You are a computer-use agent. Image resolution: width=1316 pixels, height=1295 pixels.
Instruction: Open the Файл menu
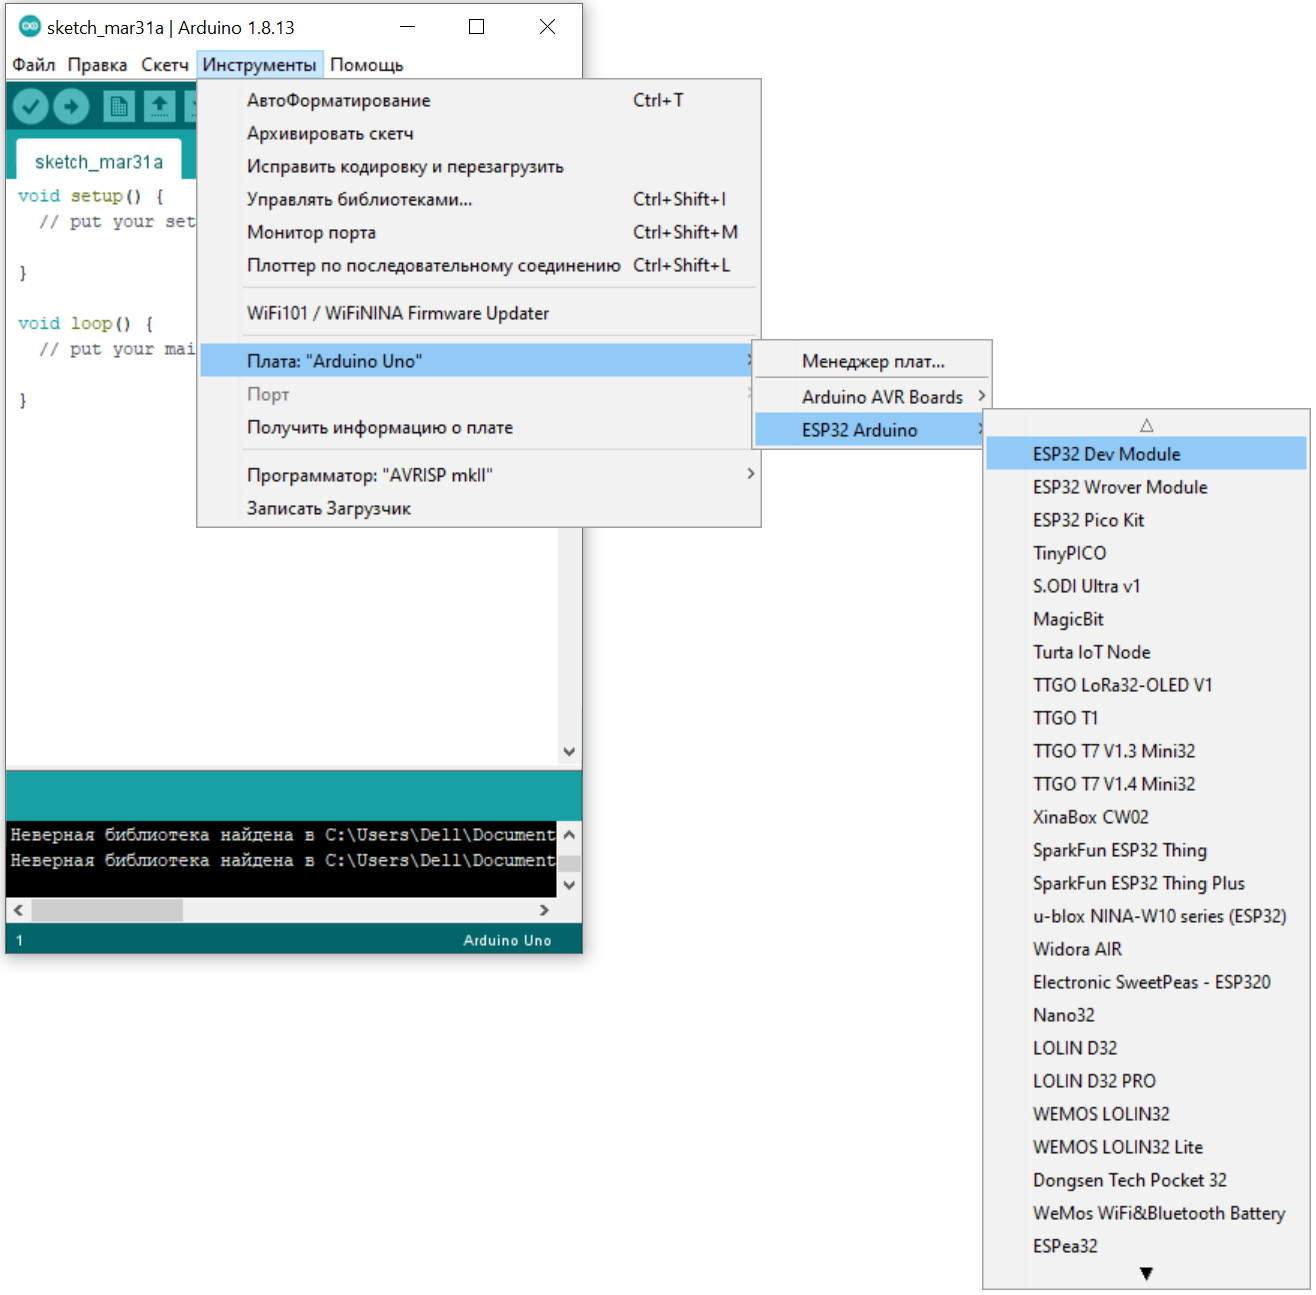coord(34,65)
